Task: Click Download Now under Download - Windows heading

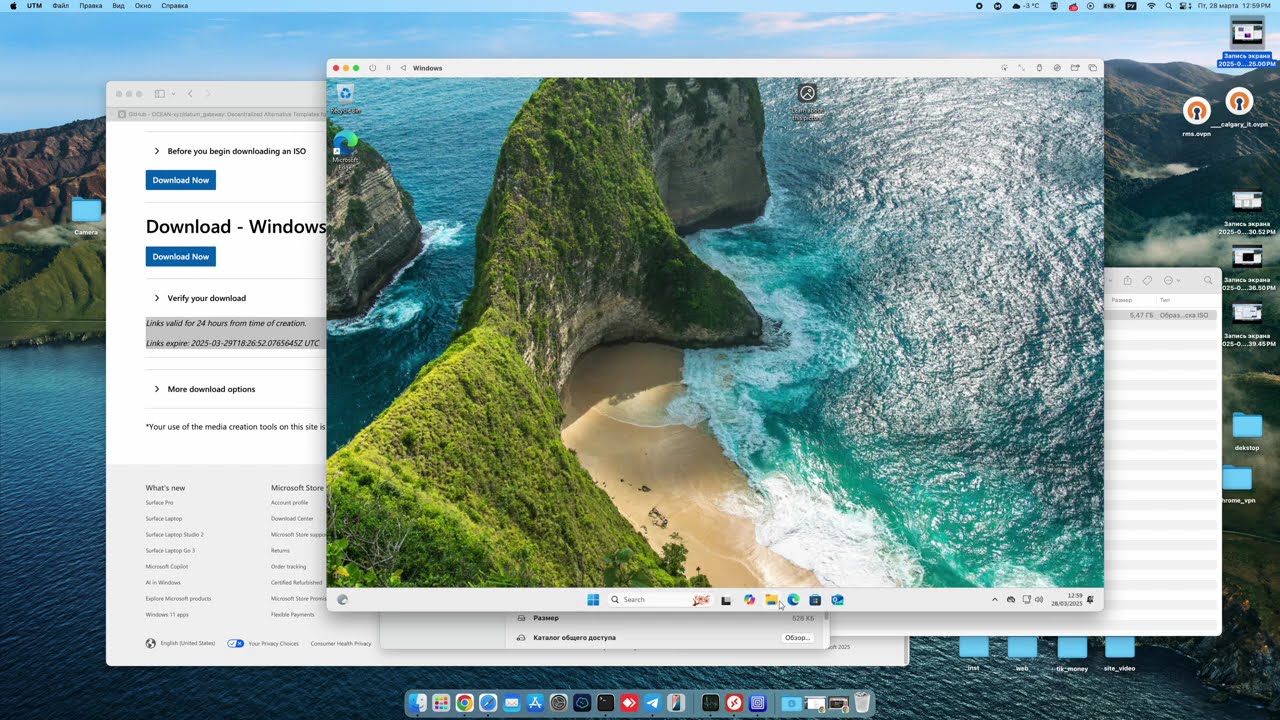Action: point(181,257)
